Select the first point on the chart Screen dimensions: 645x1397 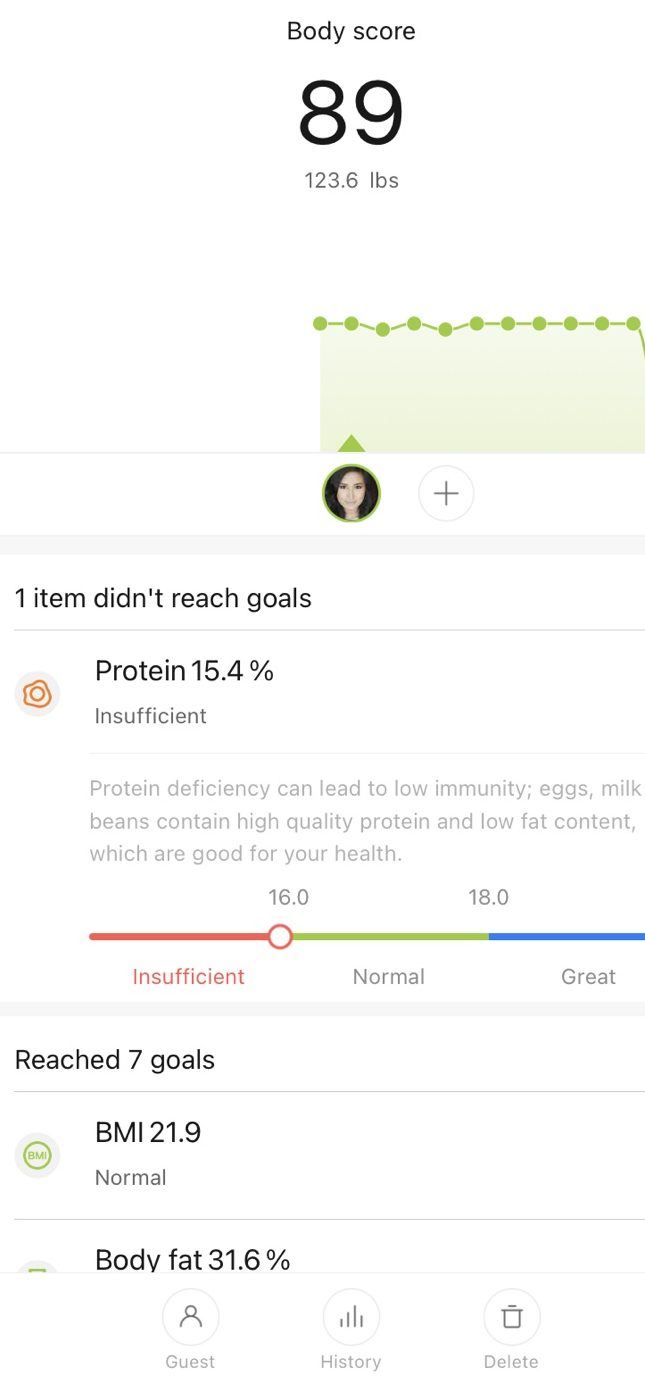pyautogui.click(x=320, y=323)
